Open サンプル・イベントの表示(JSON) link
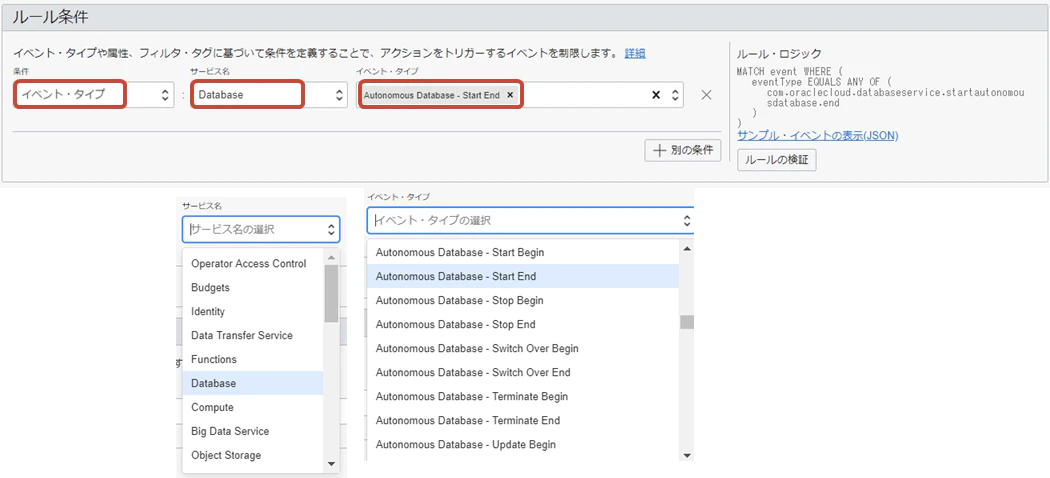This screenshot has height=478, width=1050. point(818,135)
